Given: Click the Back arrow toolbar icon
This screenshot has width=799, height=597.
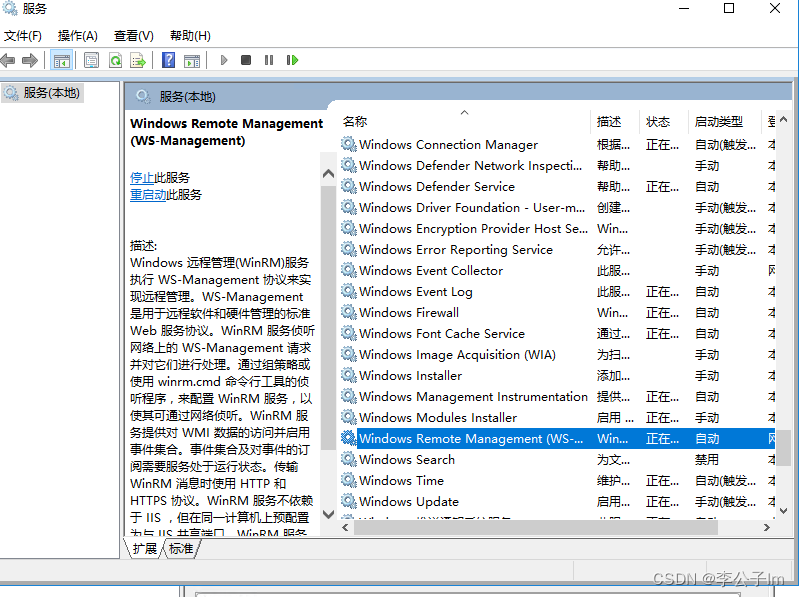Looking at the screenshot, I should [8, 61].
